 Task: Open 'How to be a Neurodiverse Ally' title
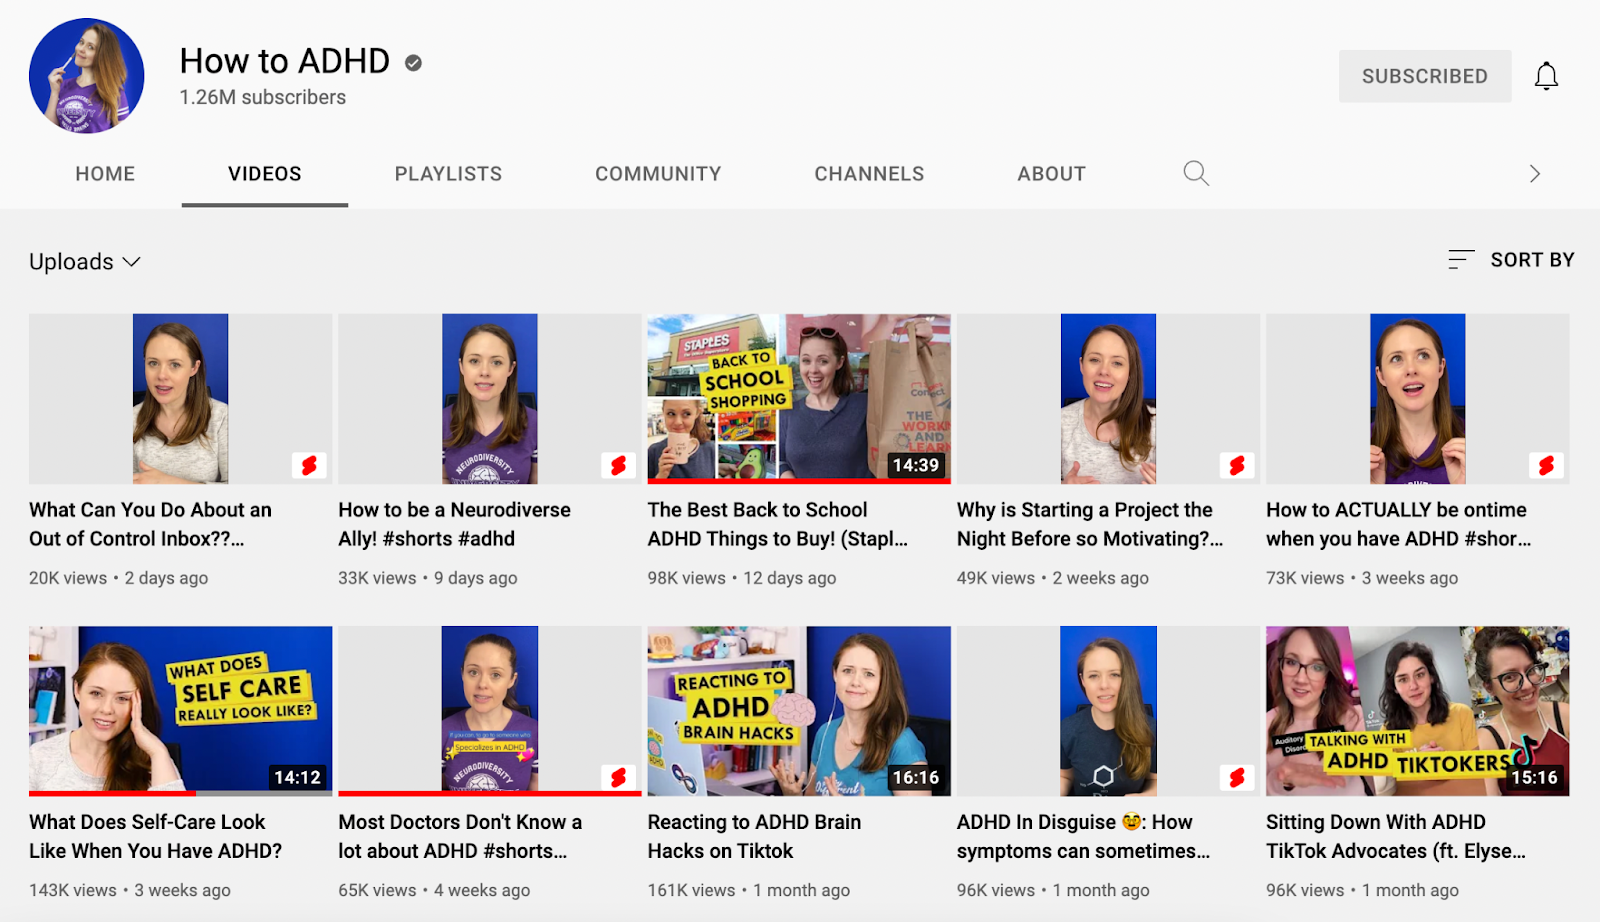click(x=454, y=524)
